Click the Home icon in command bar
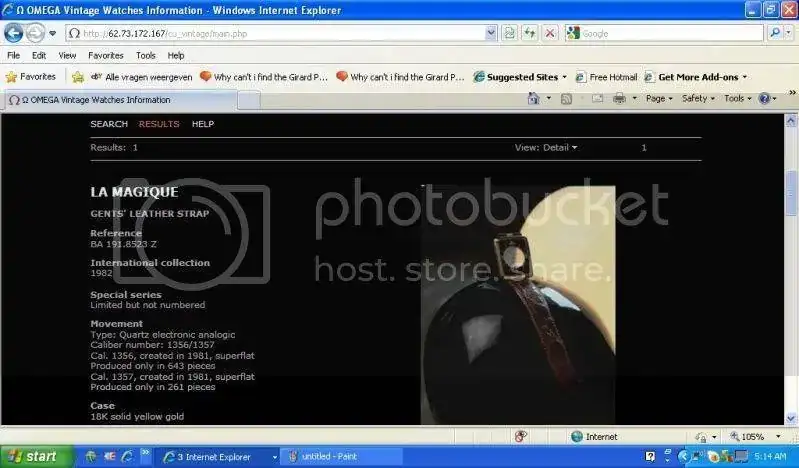This screenshot has width=799, height=468. 534,98
